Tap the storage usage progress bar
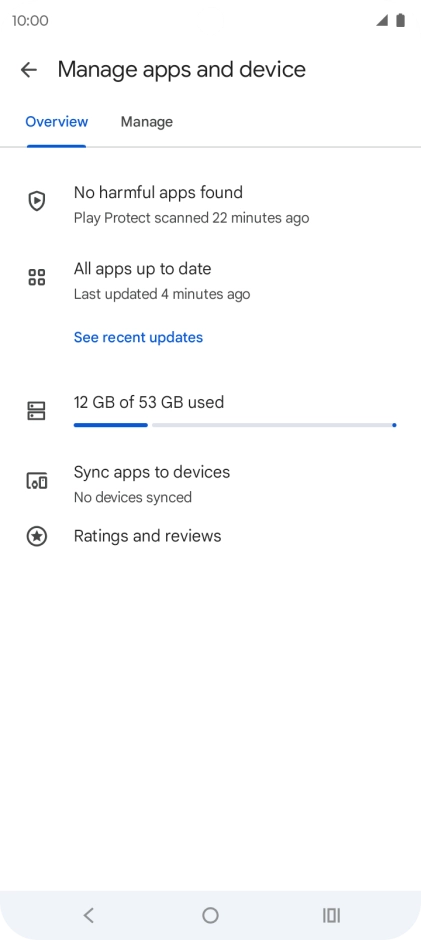The height and width of the screenshot is (940, 421). click(x=234, y=425)
